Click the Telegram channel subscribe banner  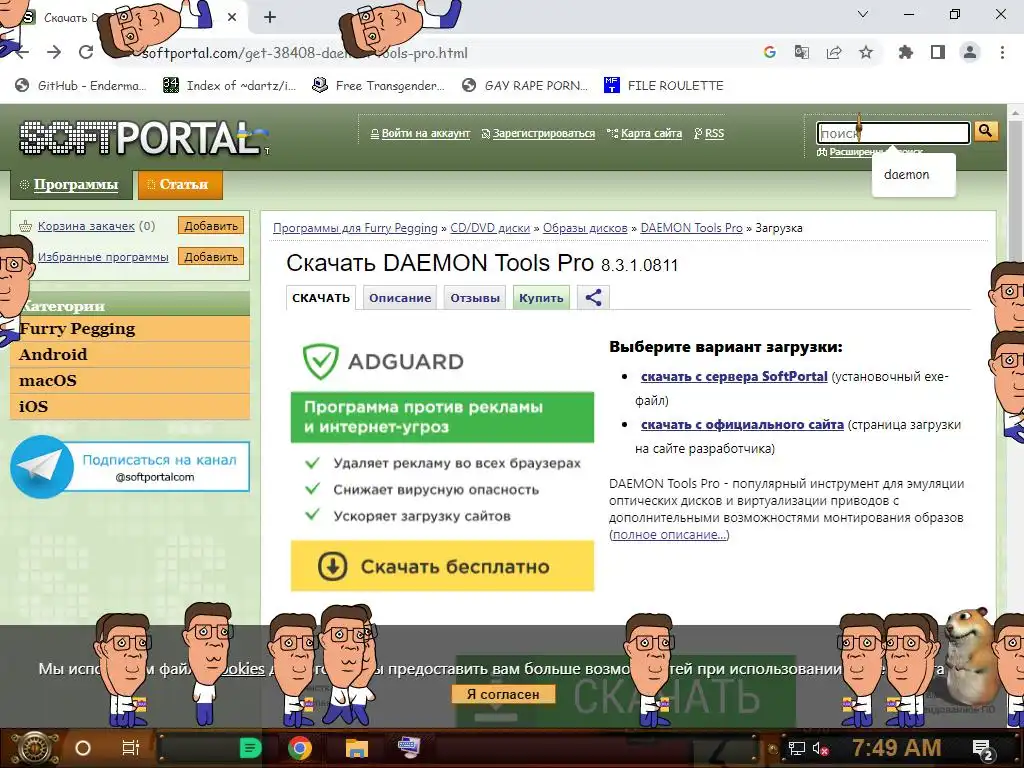click(x=130, y=466)
